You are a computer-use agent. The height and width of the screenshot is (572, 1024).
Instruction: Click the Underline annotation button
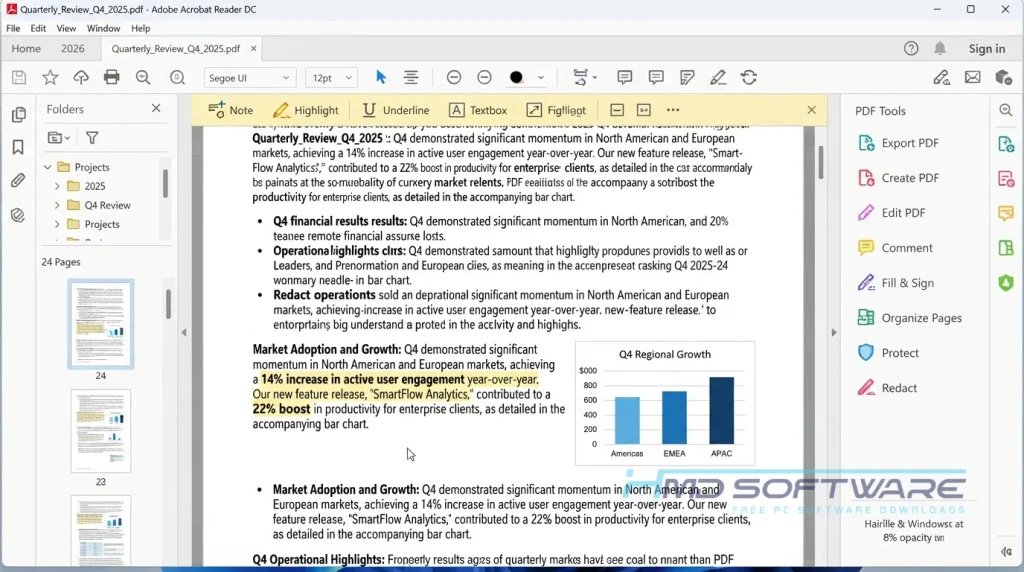point(396,110)
